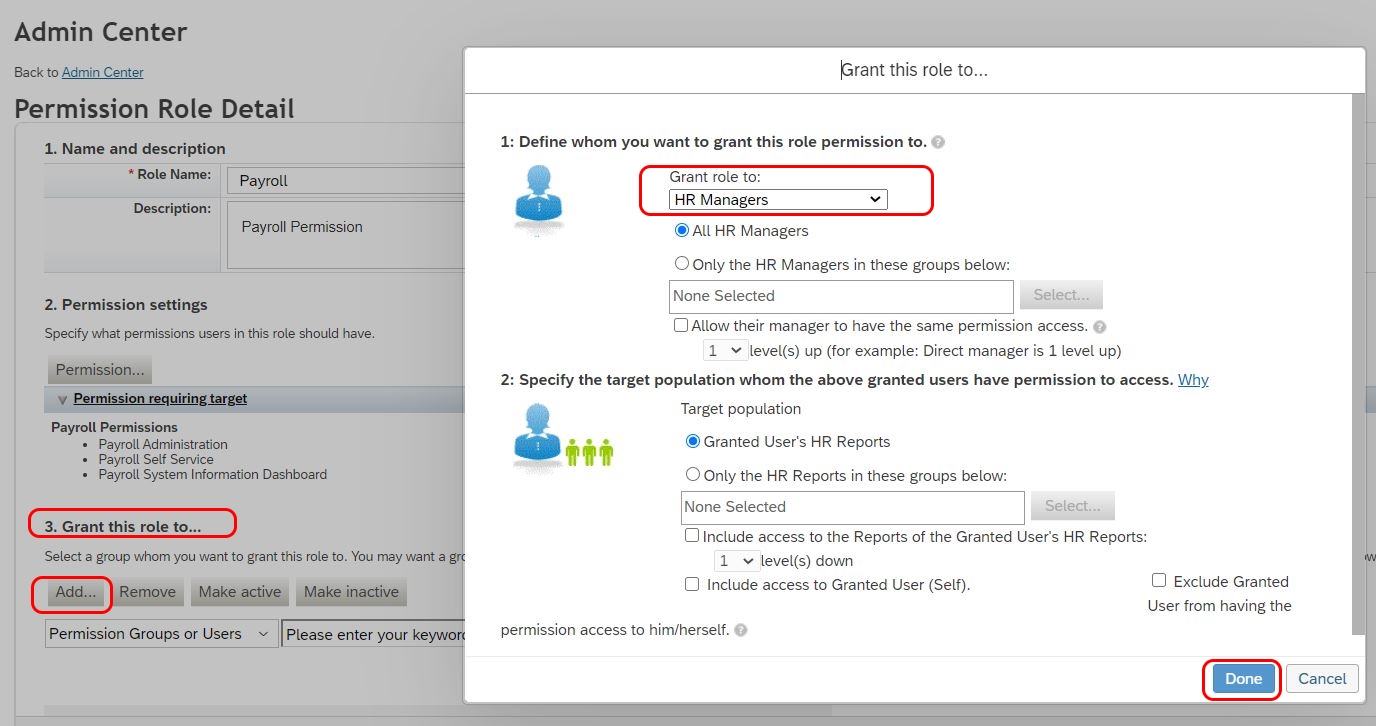This screenshot has width=1376, height=726.
Task: Click the Description field with Payroll Permission
Action: click(345, 236)
